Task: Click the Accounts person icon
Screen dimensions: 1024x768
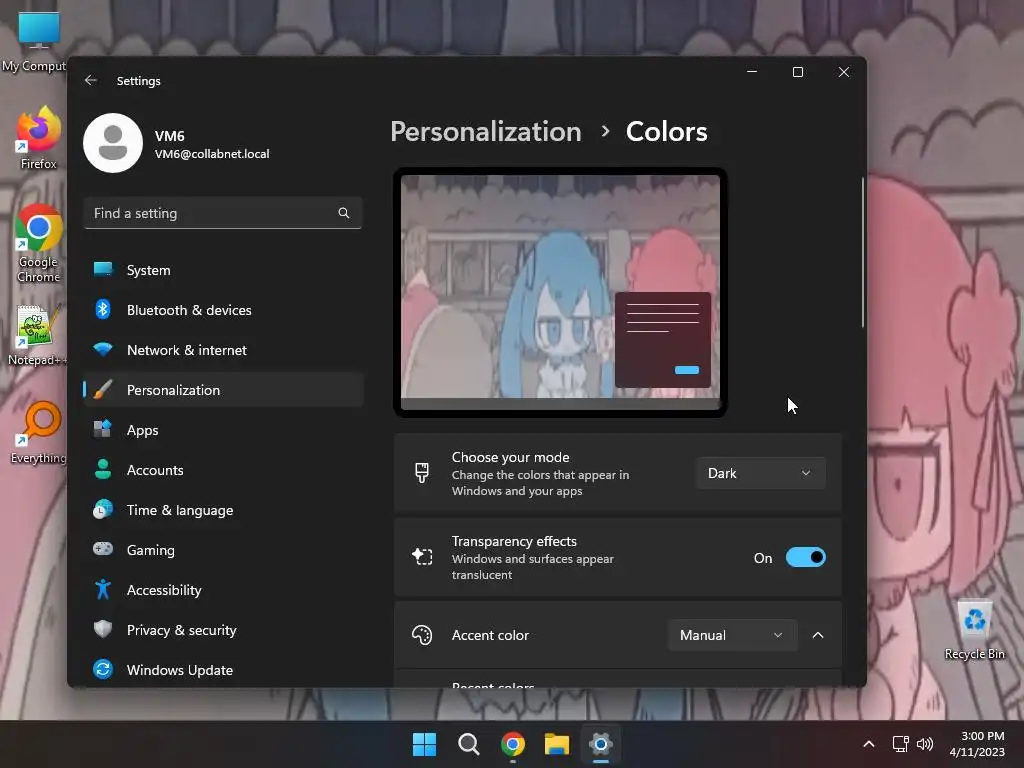Action: pos(103,469)
